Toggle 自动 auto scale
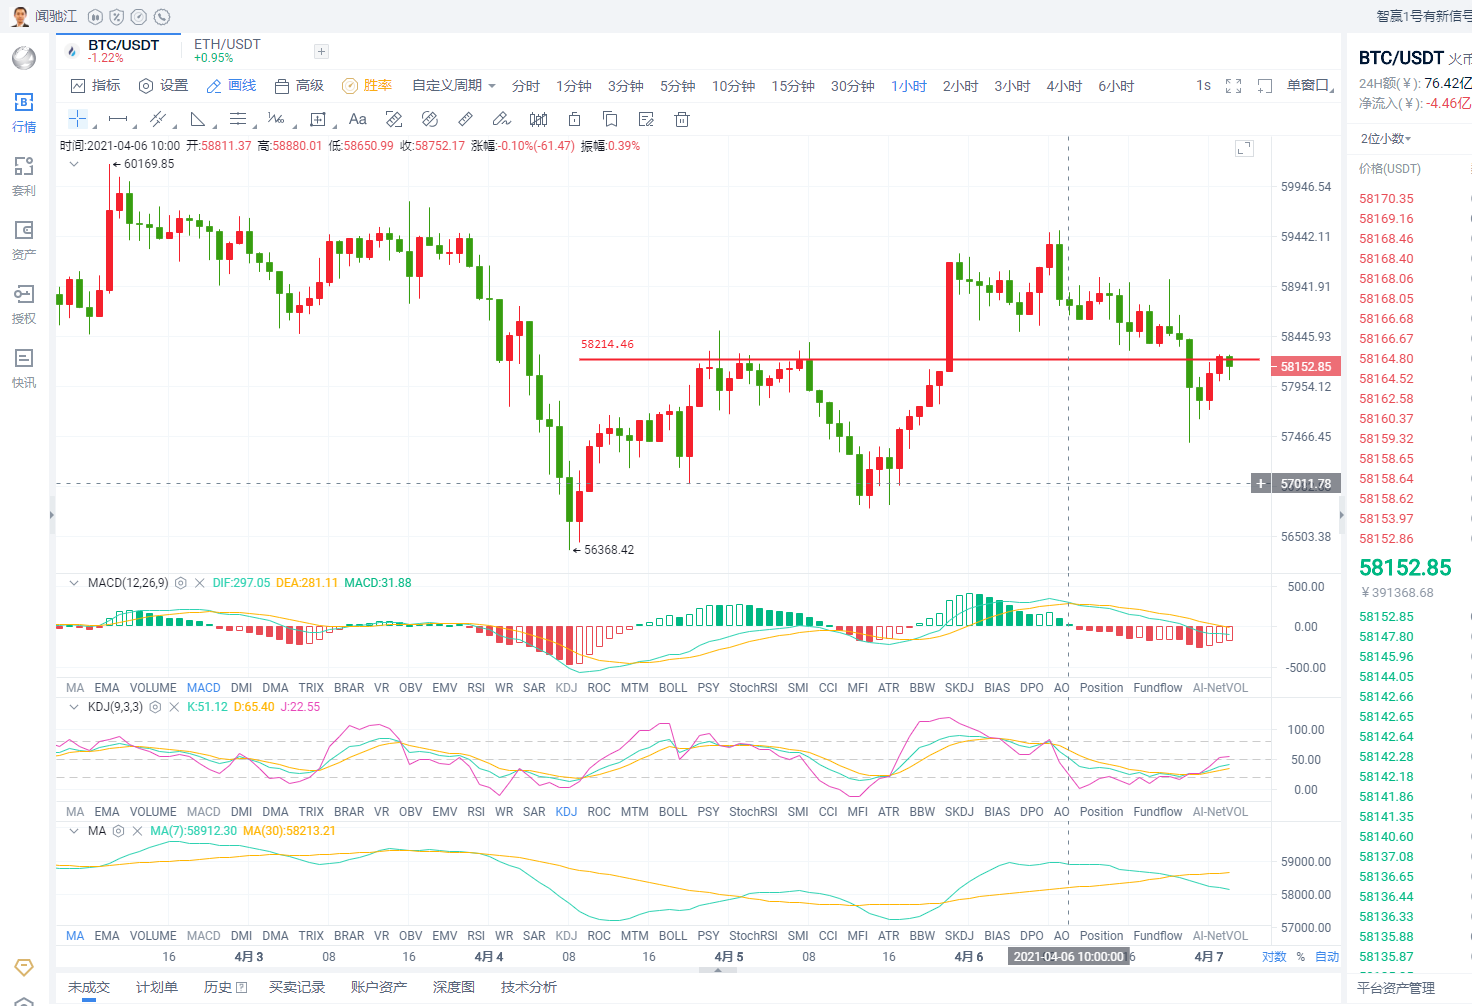Image resolution: width=1472 pixels, height=1006 pixels. coord(1327,957)
